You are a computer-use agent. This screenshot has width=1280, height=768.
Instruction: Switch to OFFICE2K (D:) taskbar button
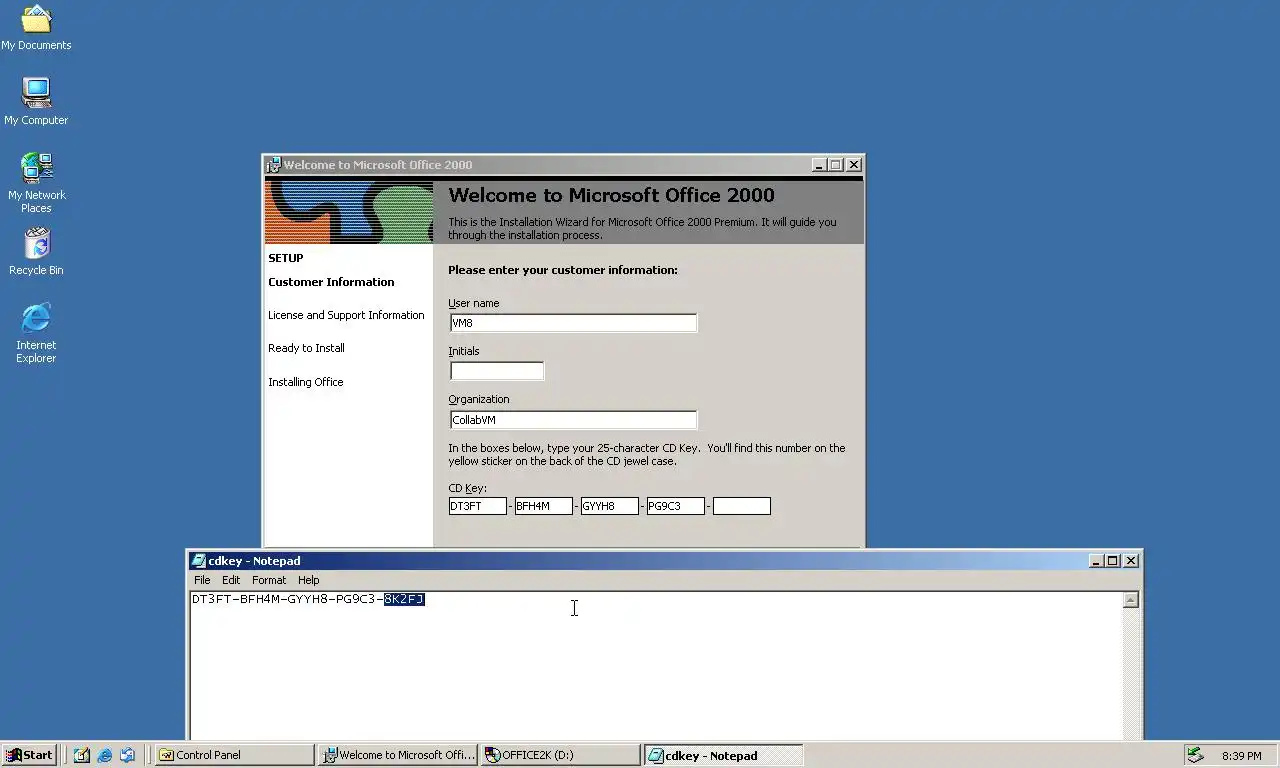(561, 755)
